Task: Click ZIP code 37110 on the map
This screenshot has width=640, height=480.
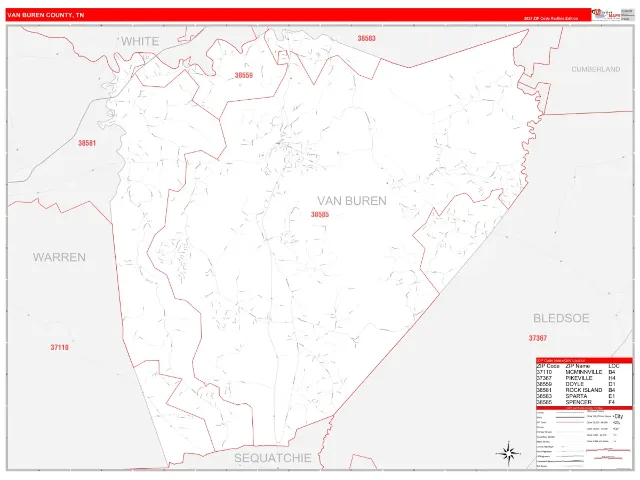Action: (60, 347)
